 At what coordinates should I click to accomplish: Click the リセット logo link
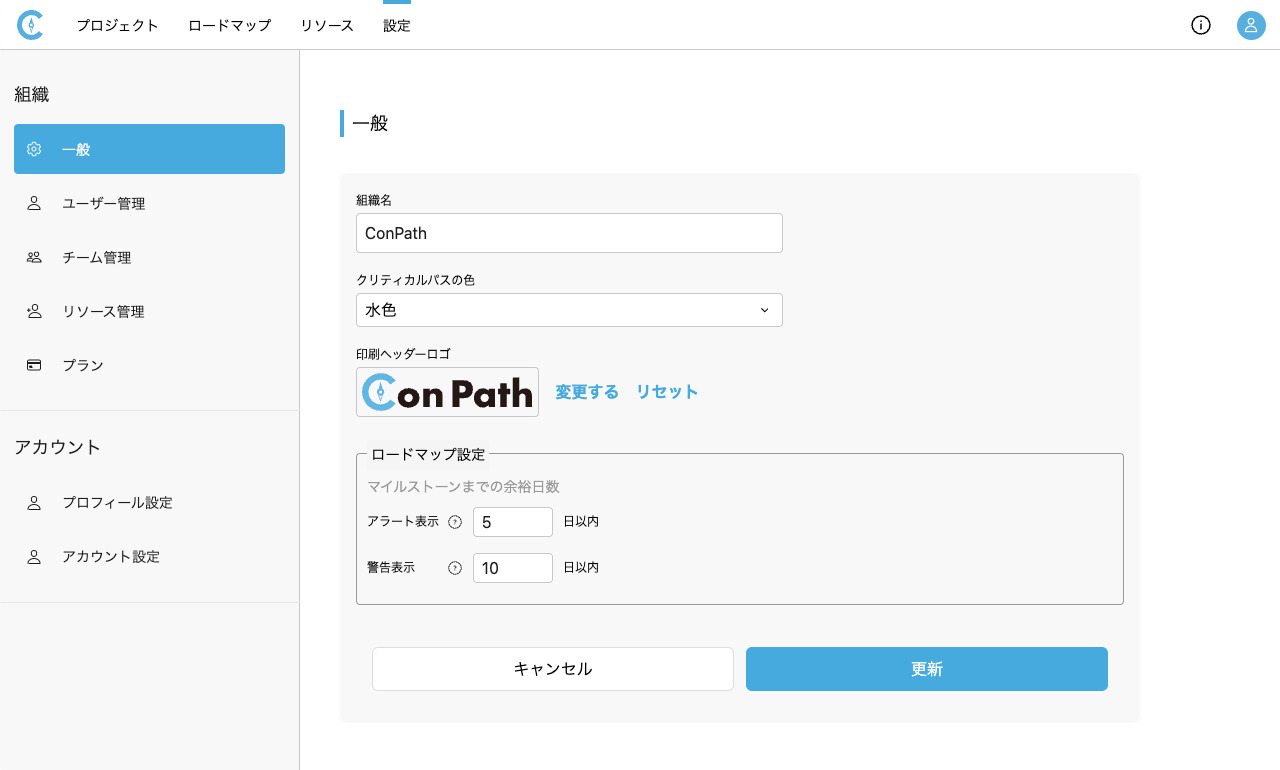[667, 392]
